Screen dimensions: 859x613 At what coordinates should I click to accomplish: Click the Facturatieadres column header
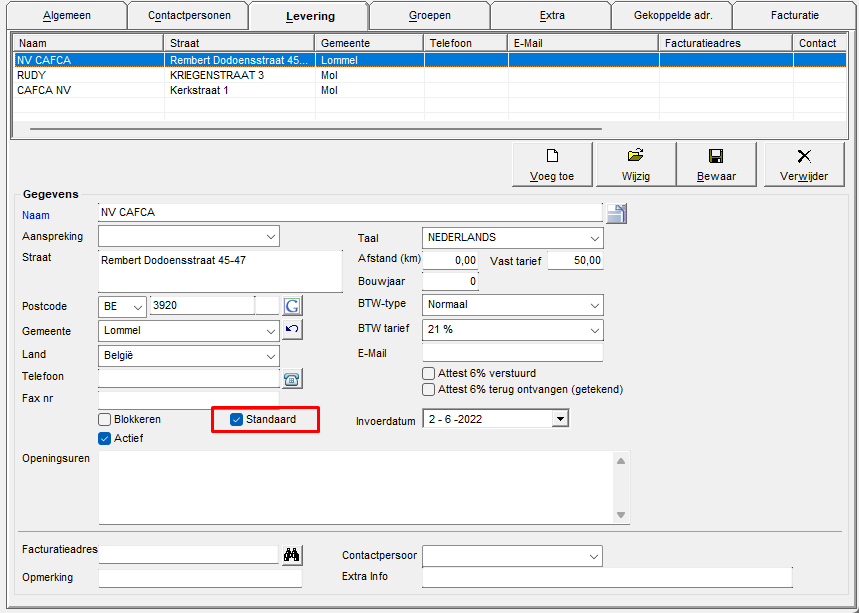coord(725,43)
